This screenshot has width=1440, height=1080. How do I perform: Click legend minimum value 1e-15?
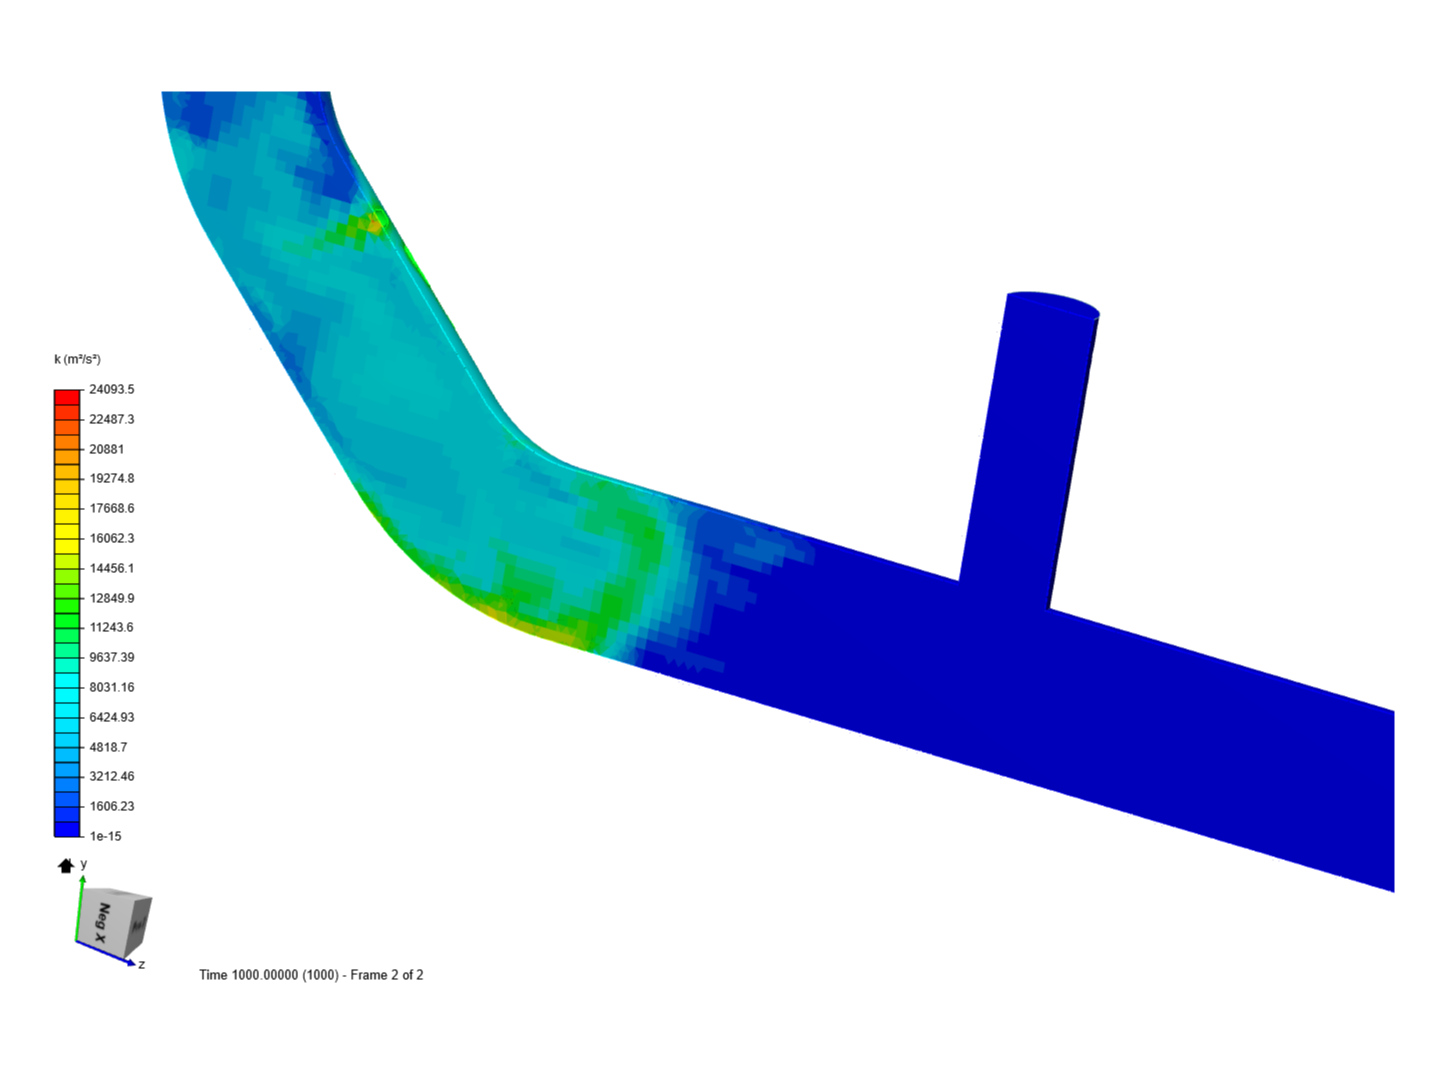click(x=105, y=836)
